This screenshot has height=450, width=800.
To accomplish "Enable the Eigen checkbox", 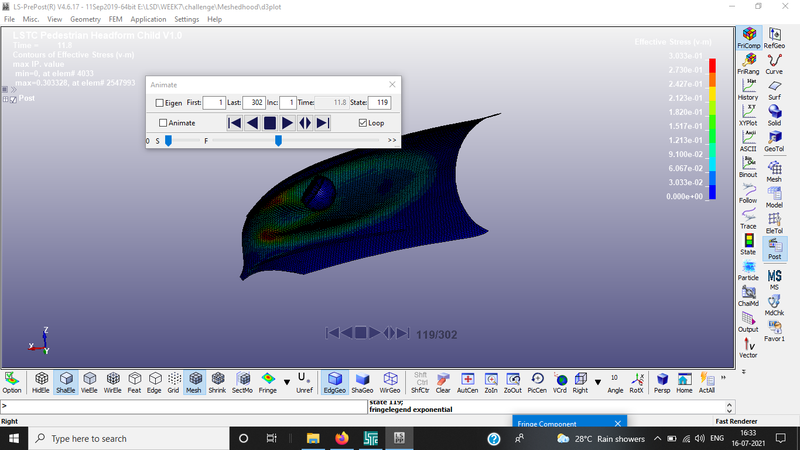I will tap(160, 103).
